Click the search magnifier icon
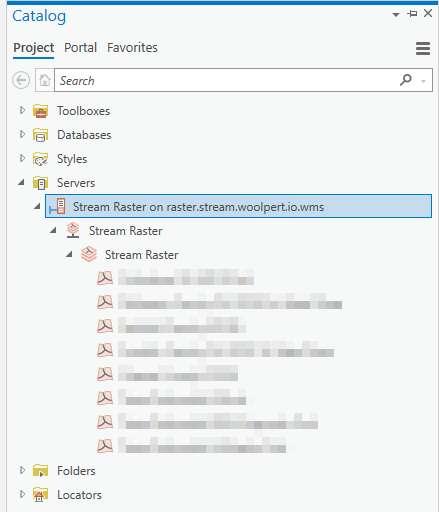The width and height of the screenshot is (439, 512). coord(406,80)
